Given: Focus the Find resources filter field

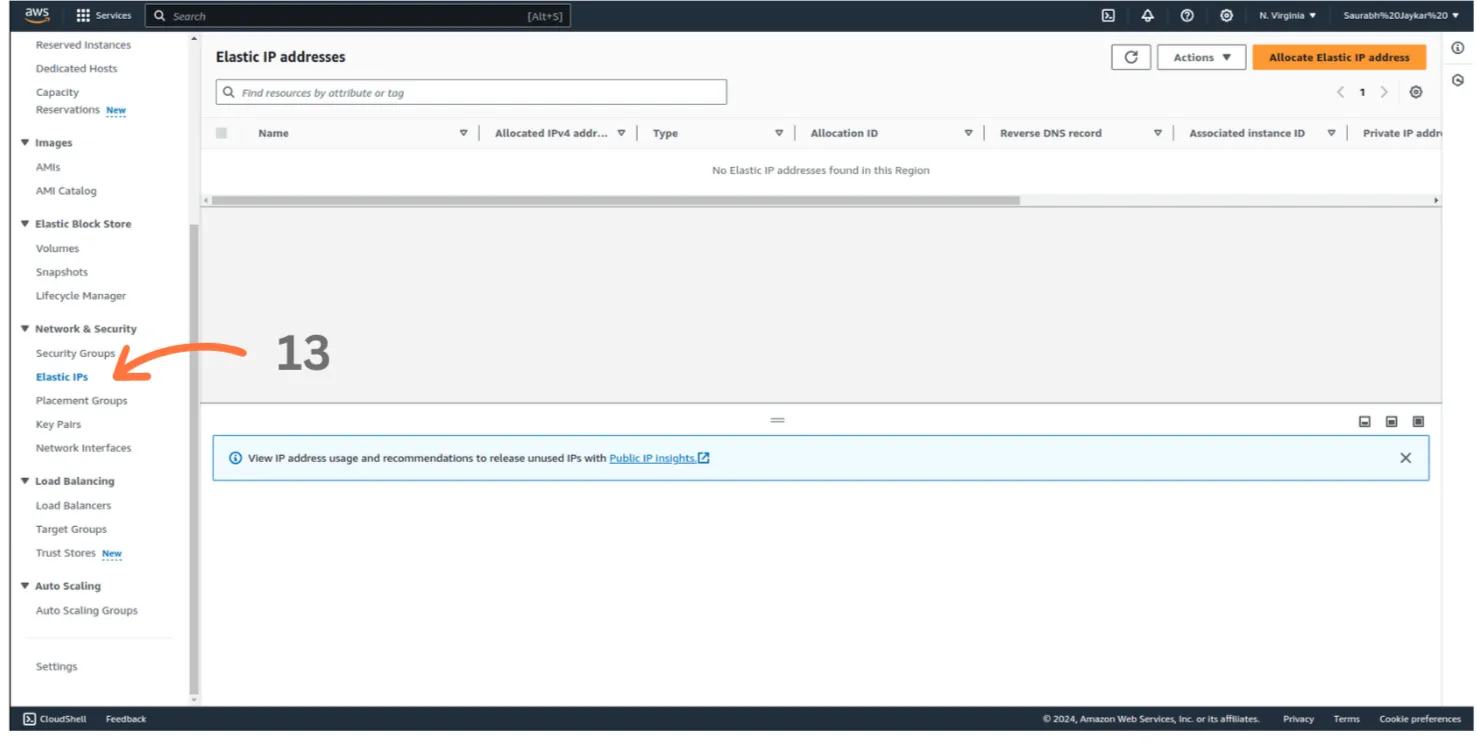Looking at the screenshot, I should pos(471,92).
